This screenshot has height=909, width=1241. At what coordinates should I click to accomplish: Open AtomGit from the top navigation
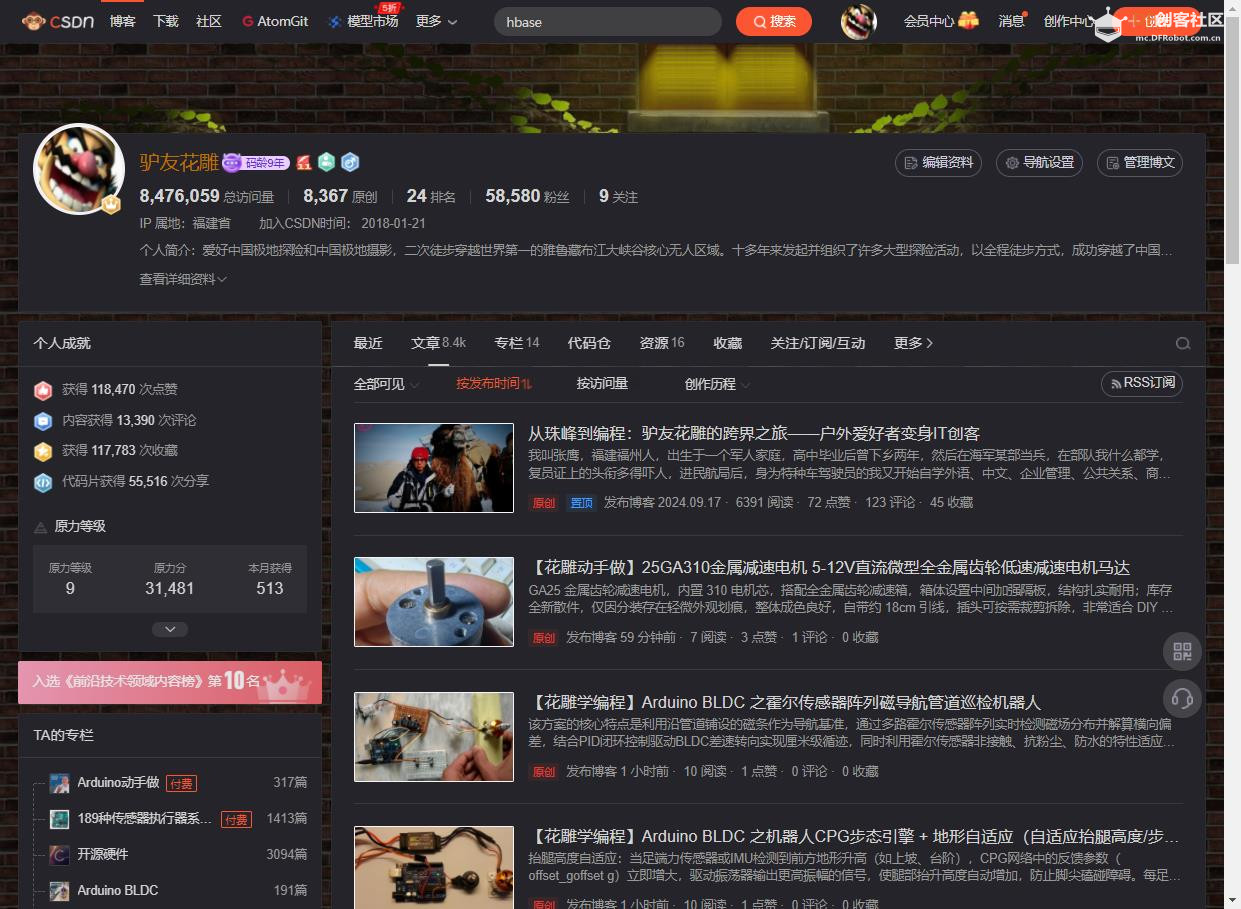point(275,21)
